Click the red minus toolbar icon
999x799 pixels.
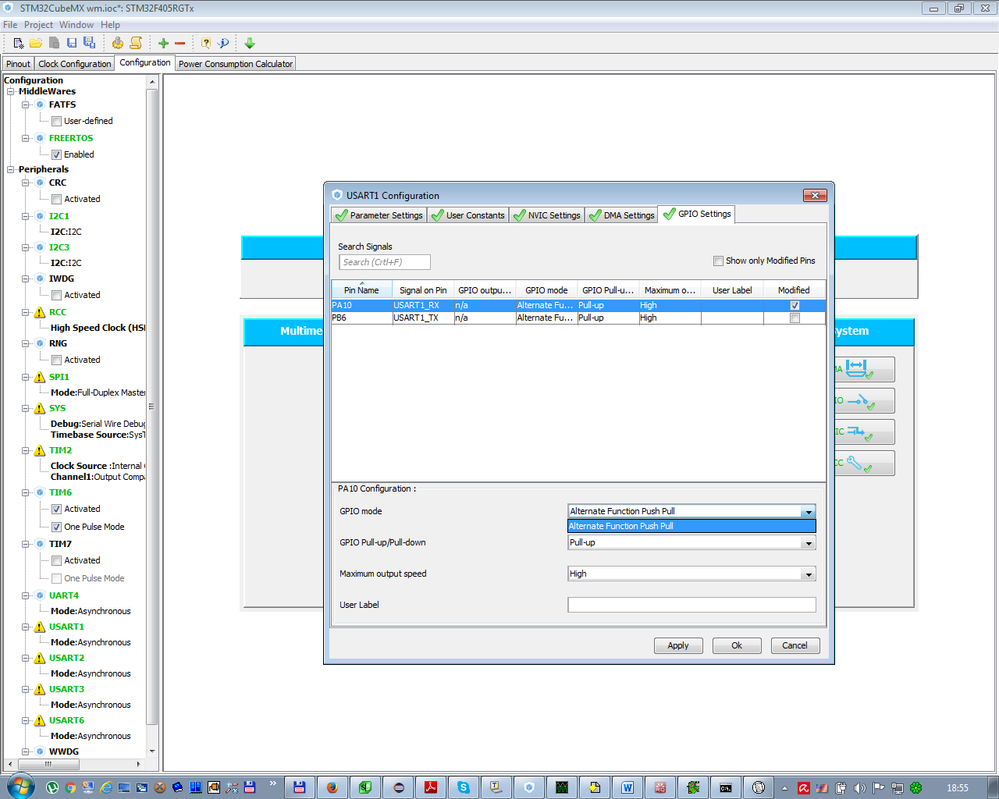180,43
